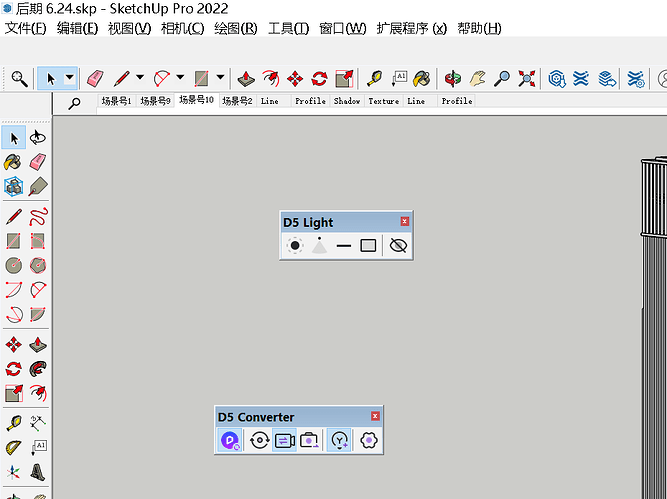Click the D5 Converter sync model icon
Viewport: 667px width, 499px height.
point(259,440)
